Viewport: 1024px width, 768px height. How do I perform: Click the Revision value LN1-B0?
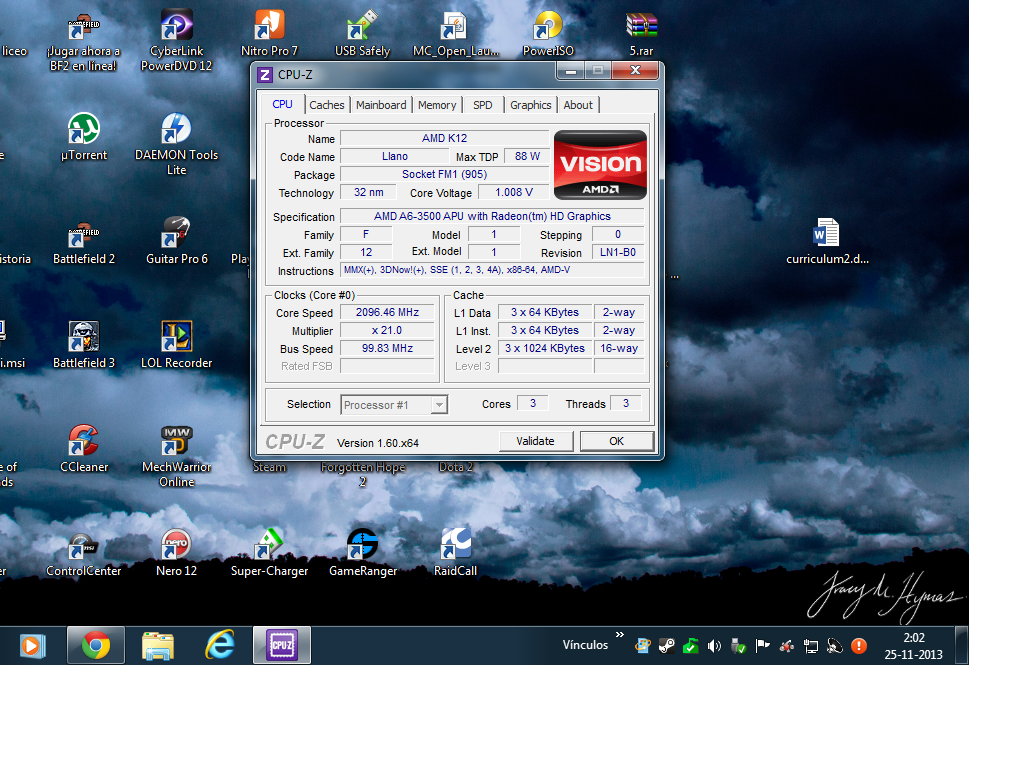(618, 252)
